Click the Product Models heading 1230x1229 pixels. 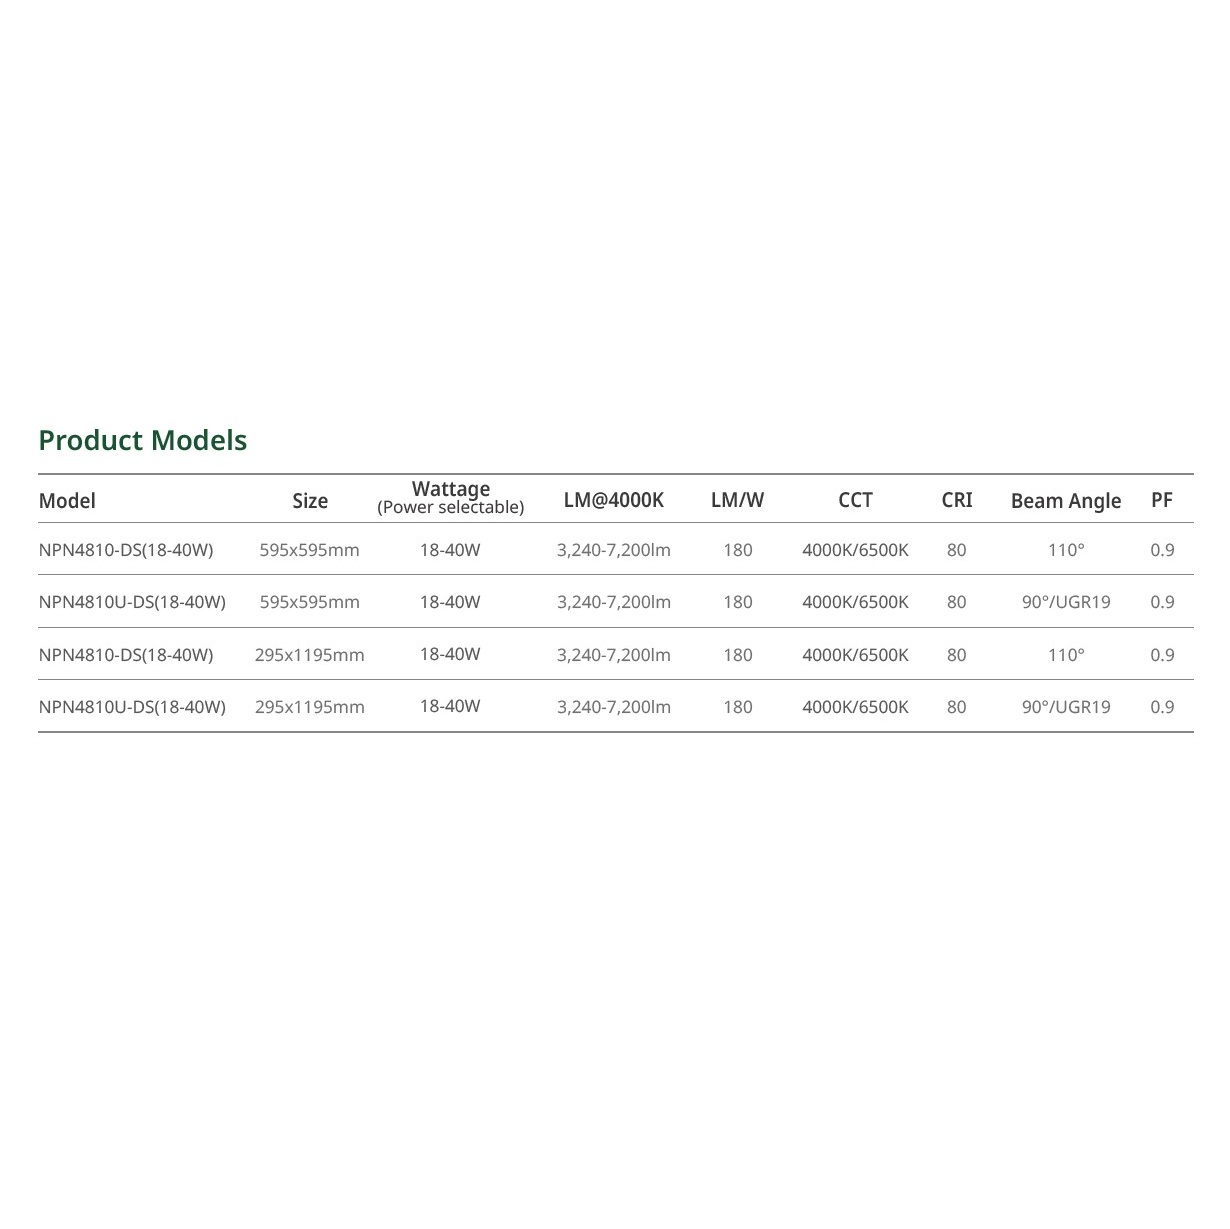click(x=142, y=440)
